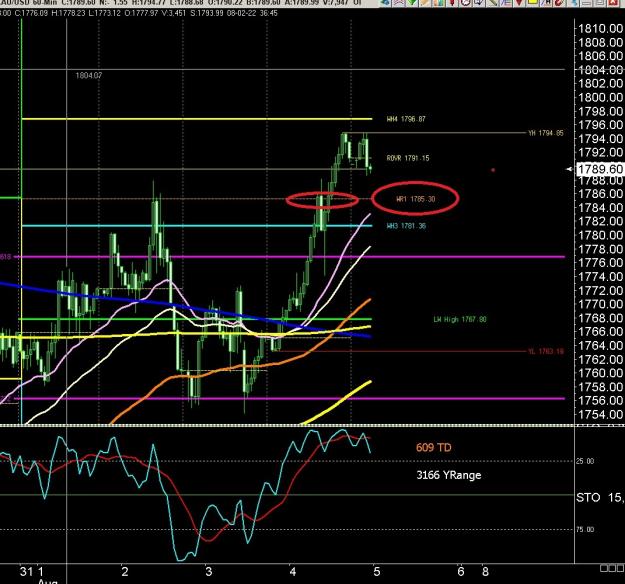The height and width of the screenshot is (584, 625).
Task: Click the LW High 1767.80 label
Action: [460, 319]
